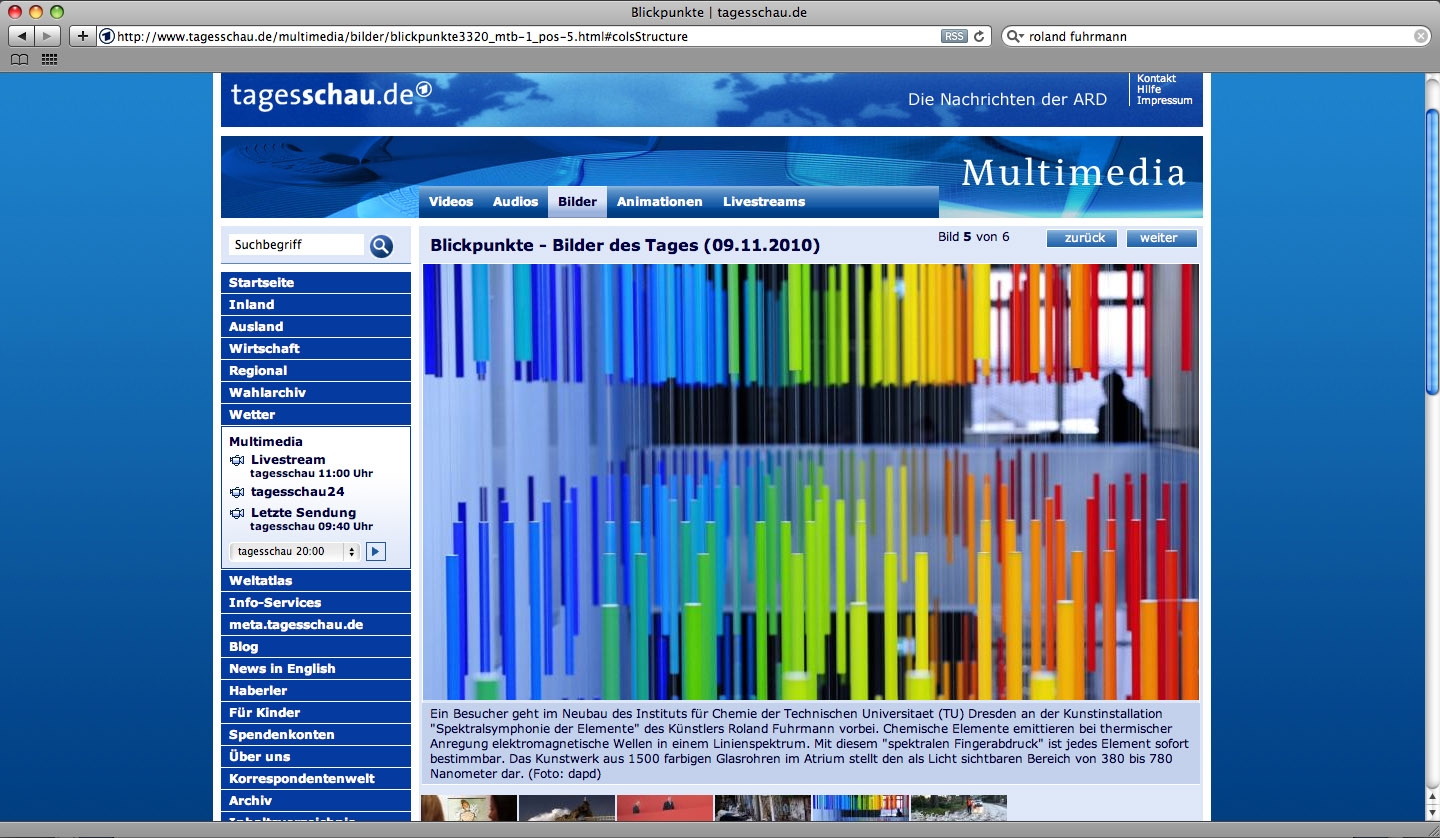Go to next picture with weiter
Image resolution: width=1440 pixels, height=838 pixels.
(1160, 238)
